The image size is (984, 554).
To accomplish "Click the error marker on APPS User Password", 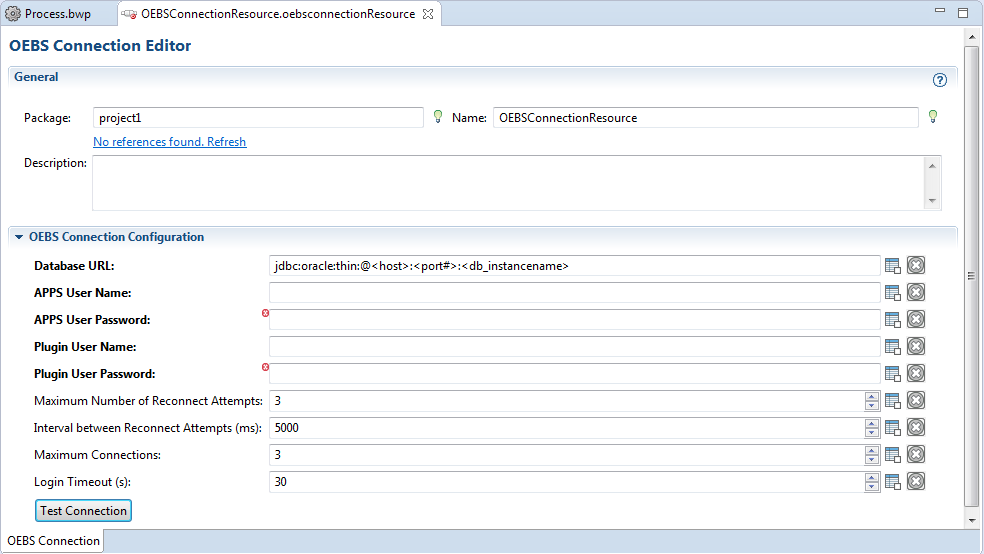I will point(265,313).
